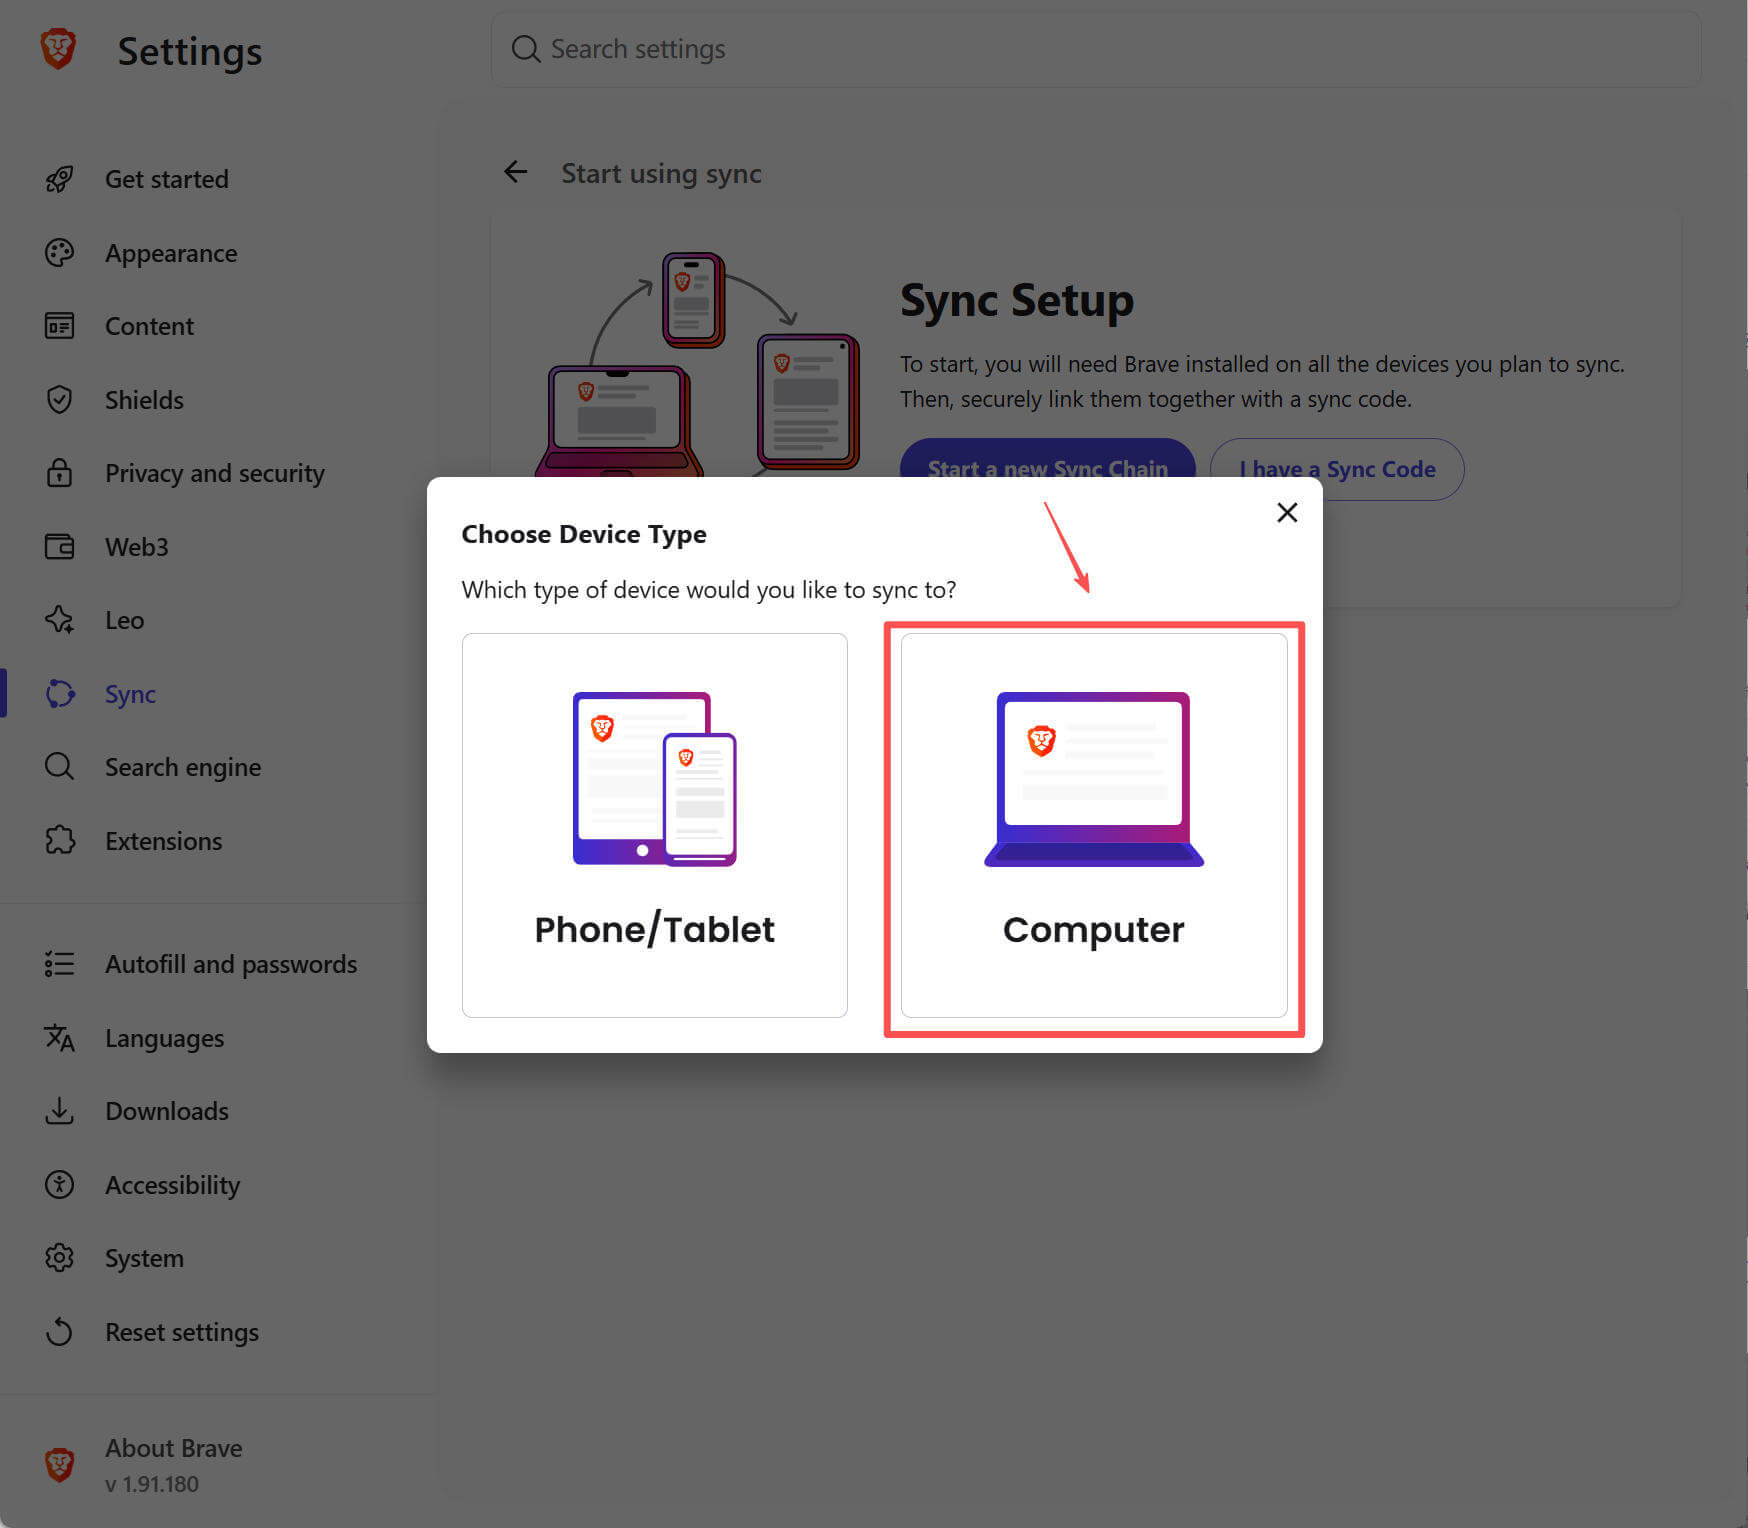
Task: Click the I have a Sync Code button
Action: coord(1337,469)
